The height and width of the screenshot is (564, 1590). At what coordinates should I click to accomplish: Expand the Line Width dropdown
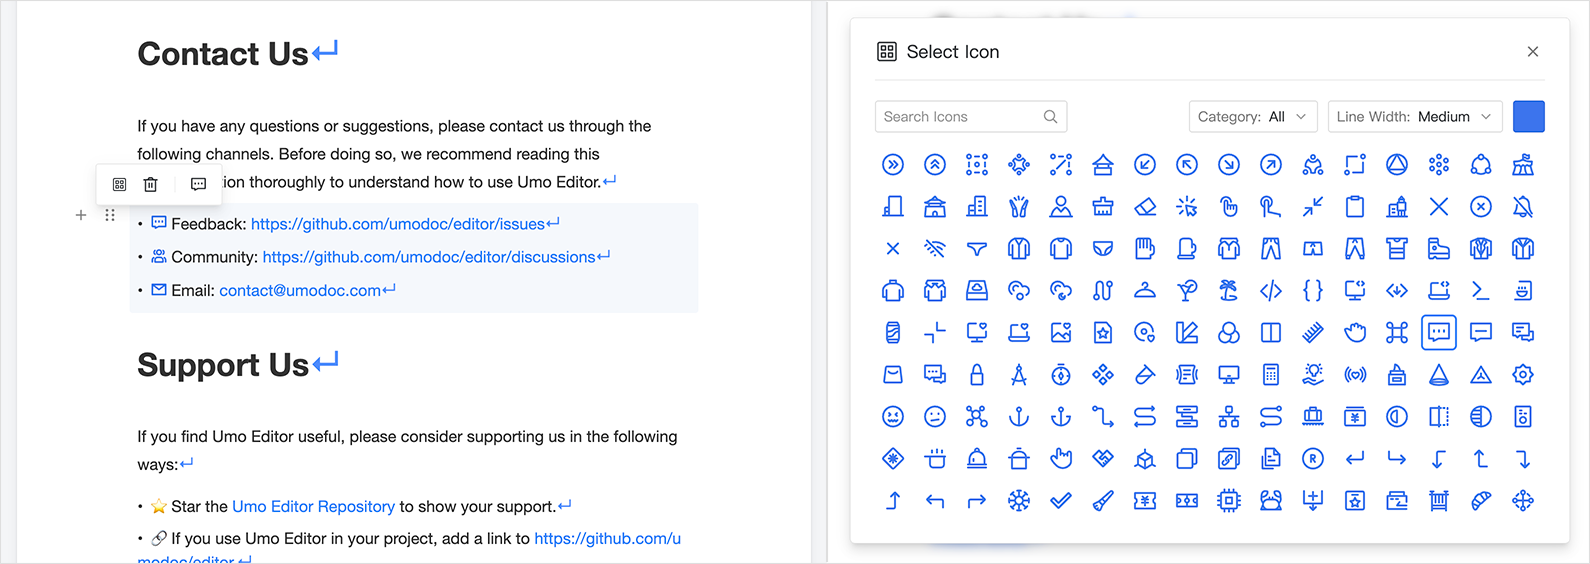1415,117
